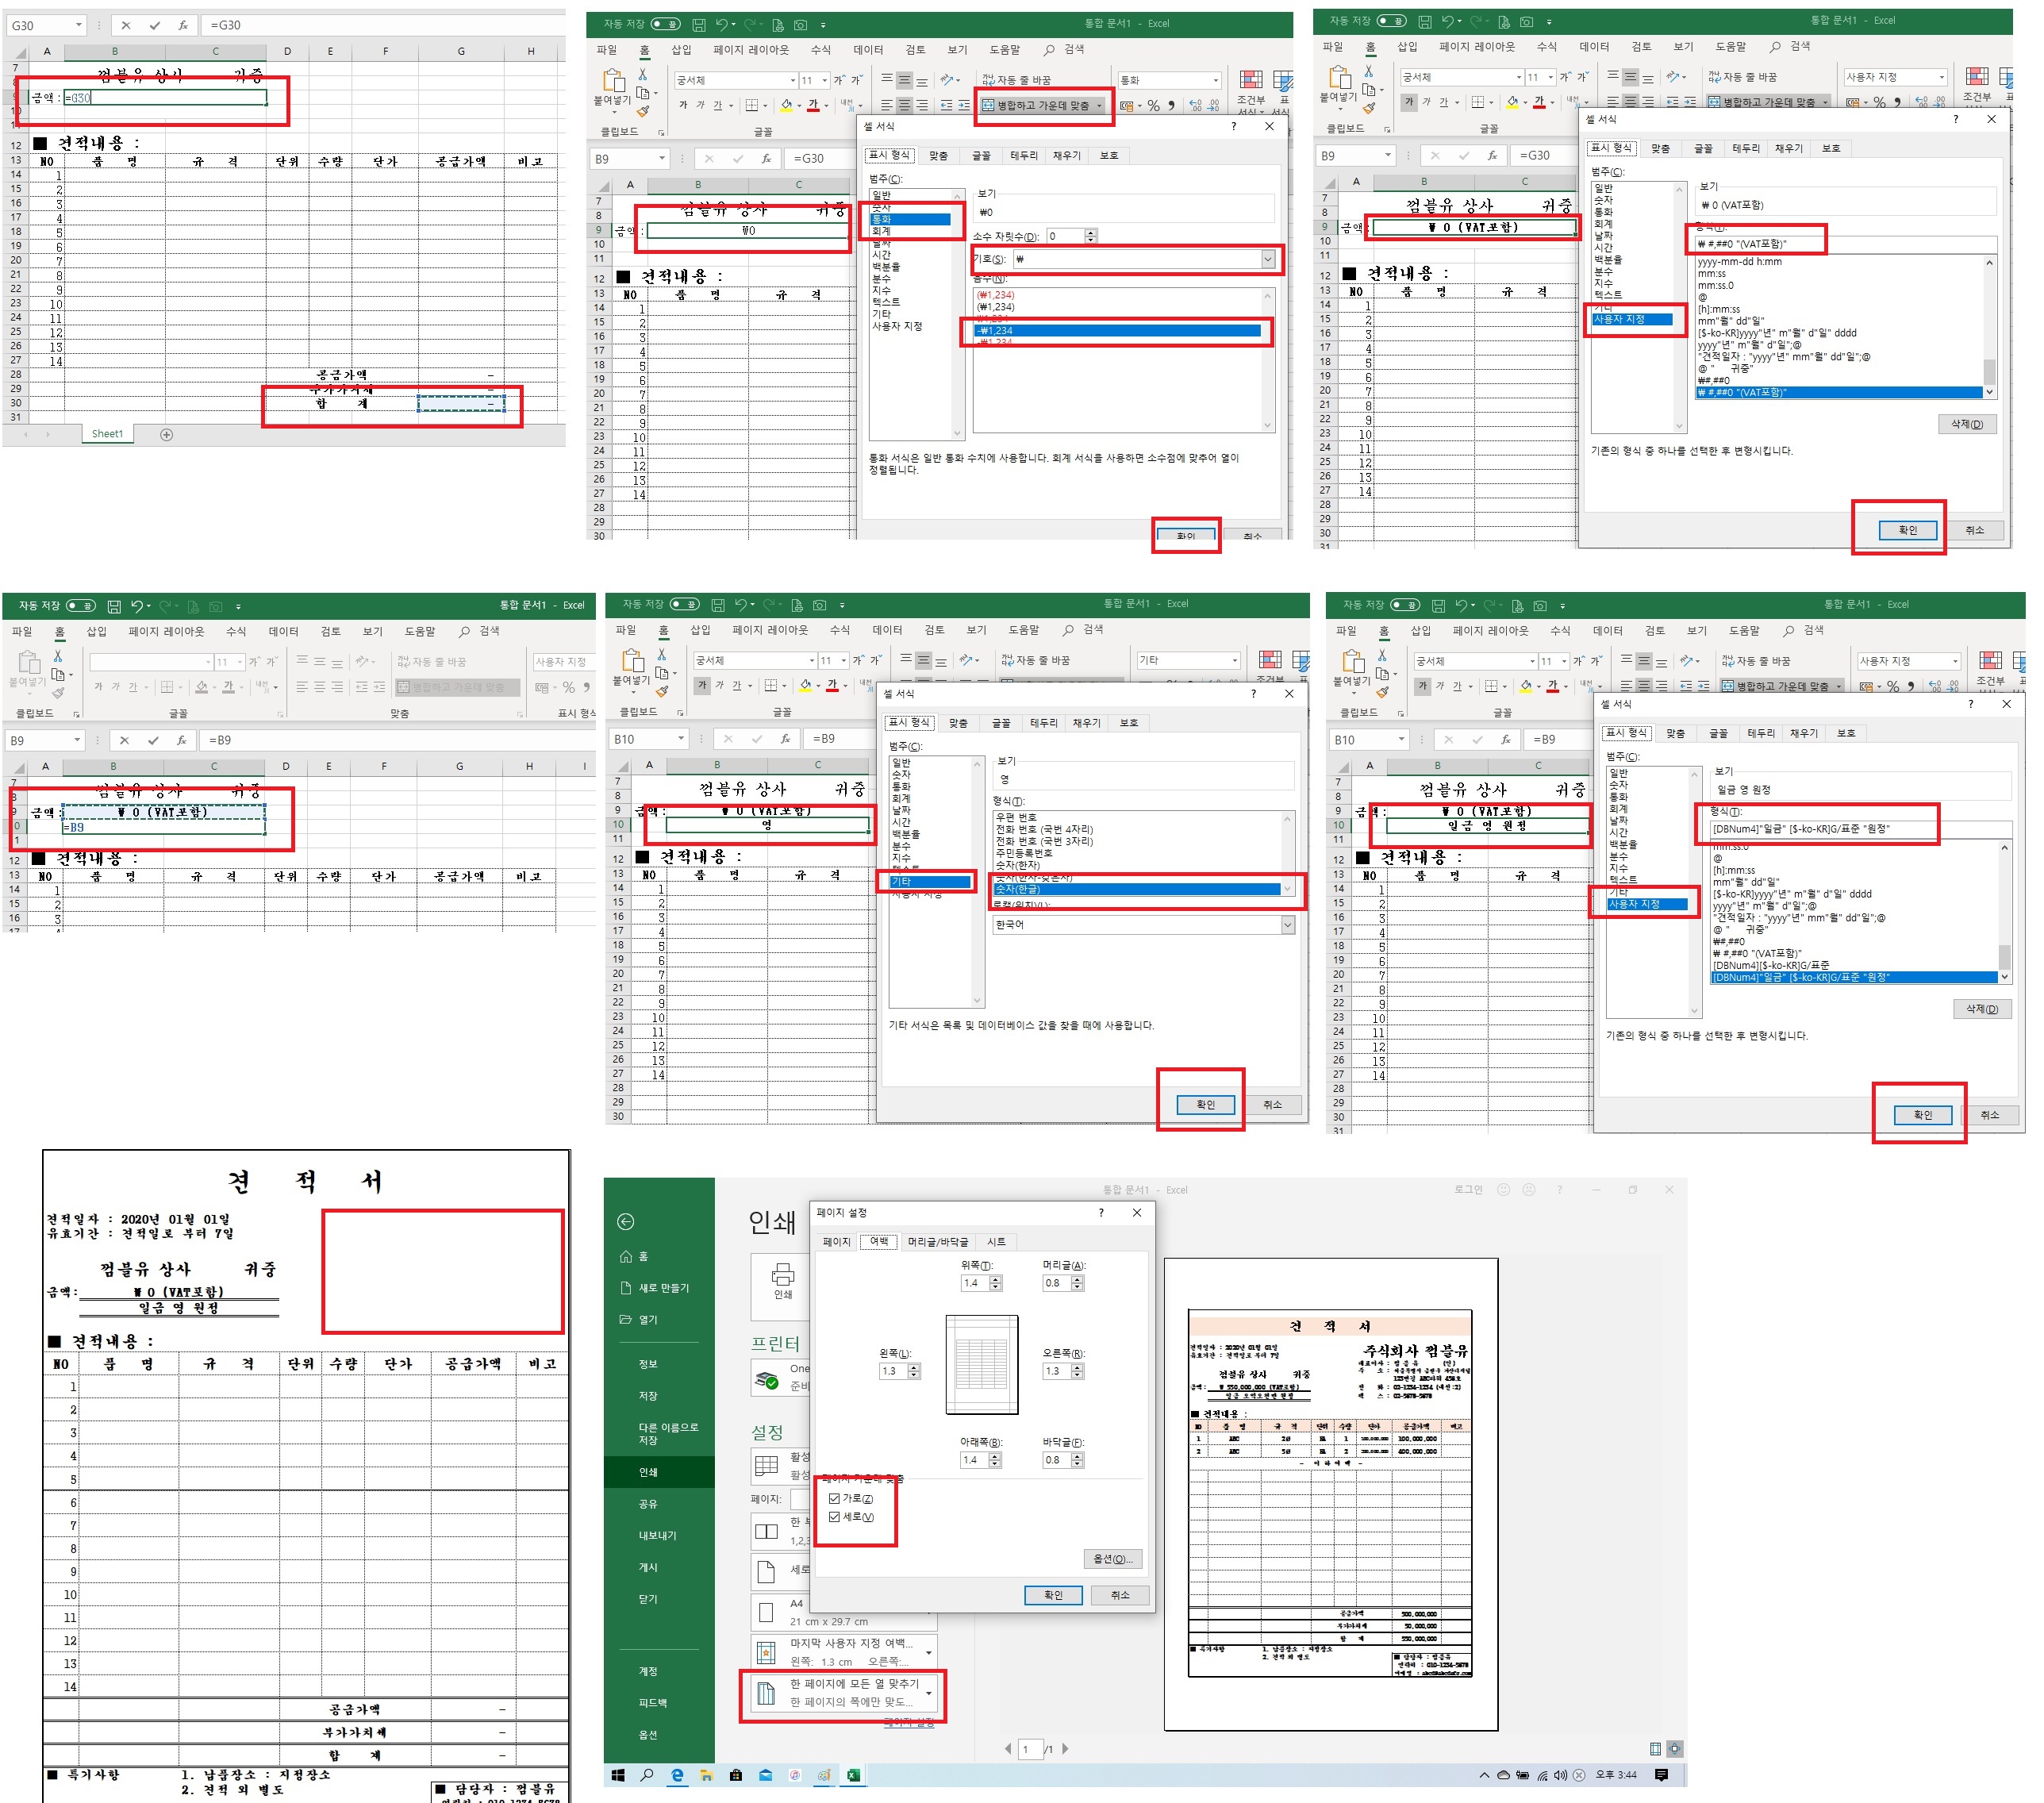This screenshot has height=1803, width=2044.
Task: Uncheck the 가로 centering checkbox
Action: (x=834, y=1498)
